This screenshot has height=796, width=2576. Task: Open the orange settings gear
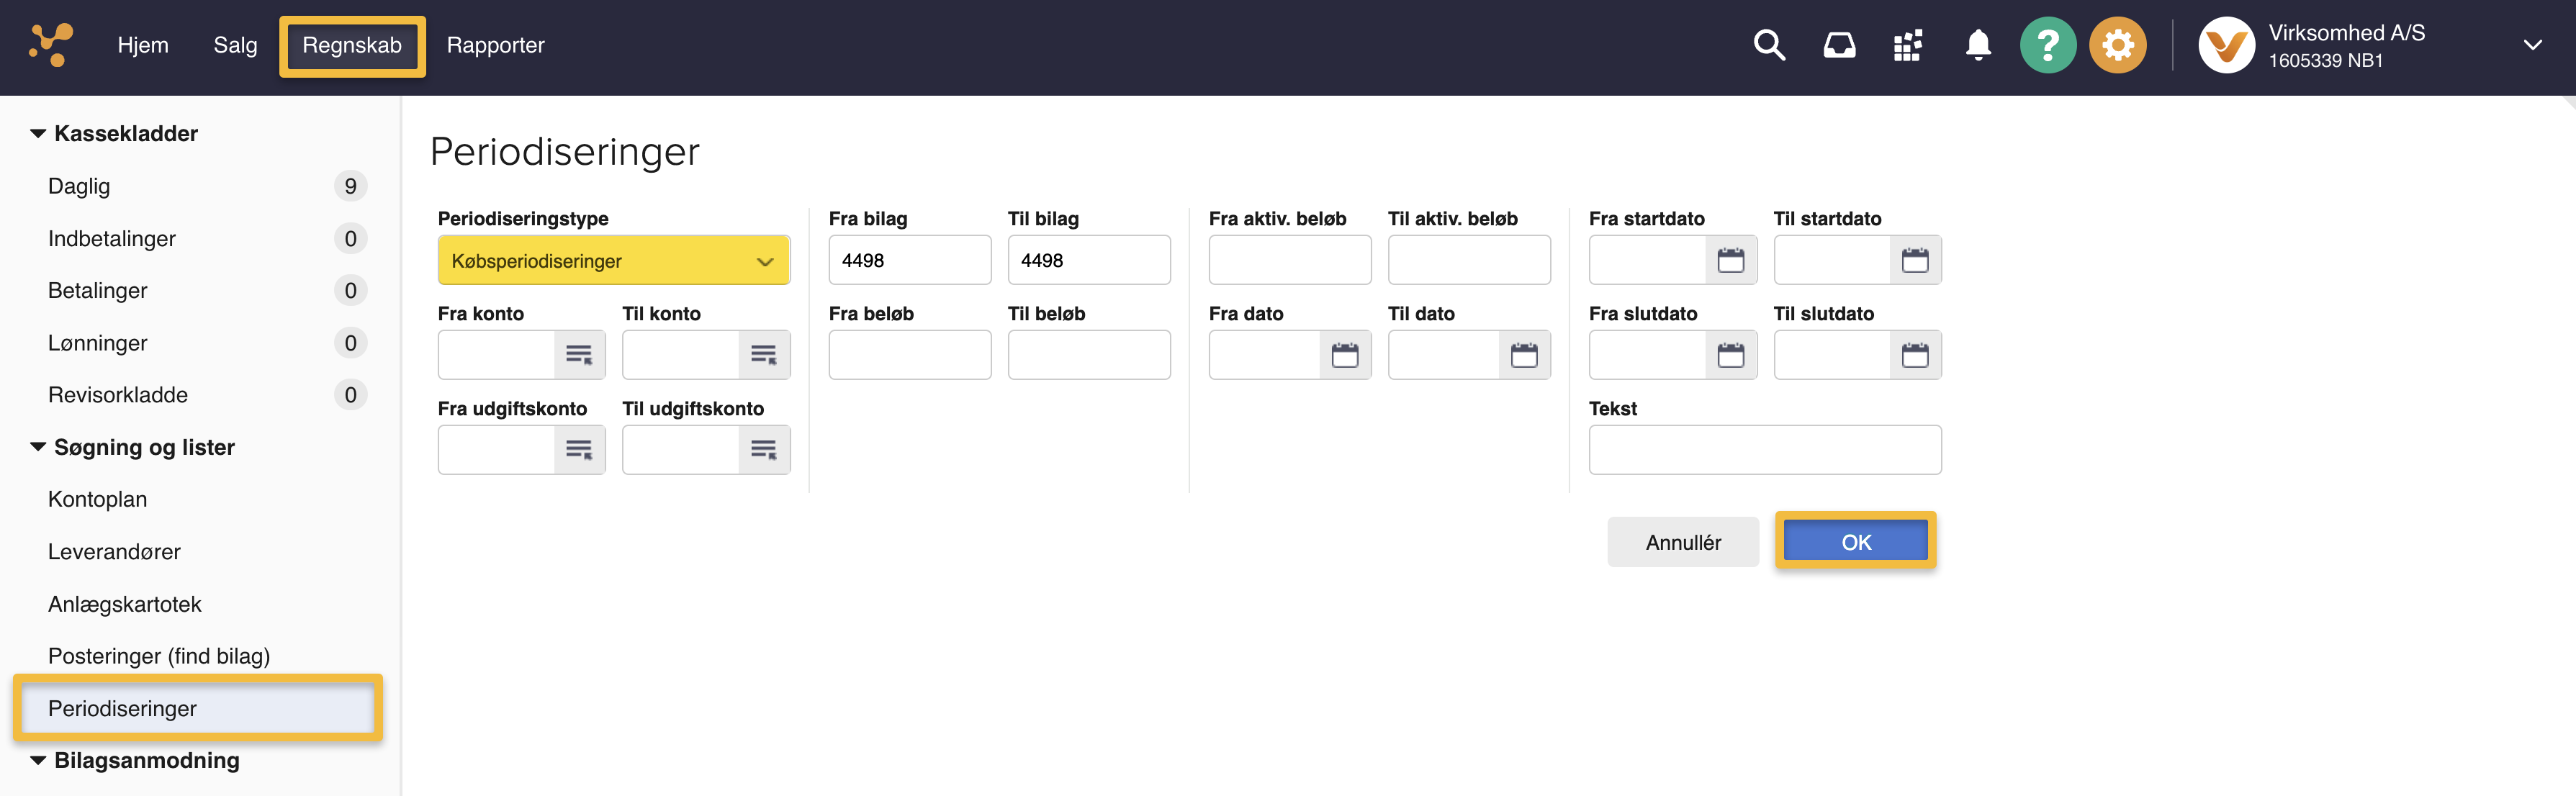coord(2117,46)
